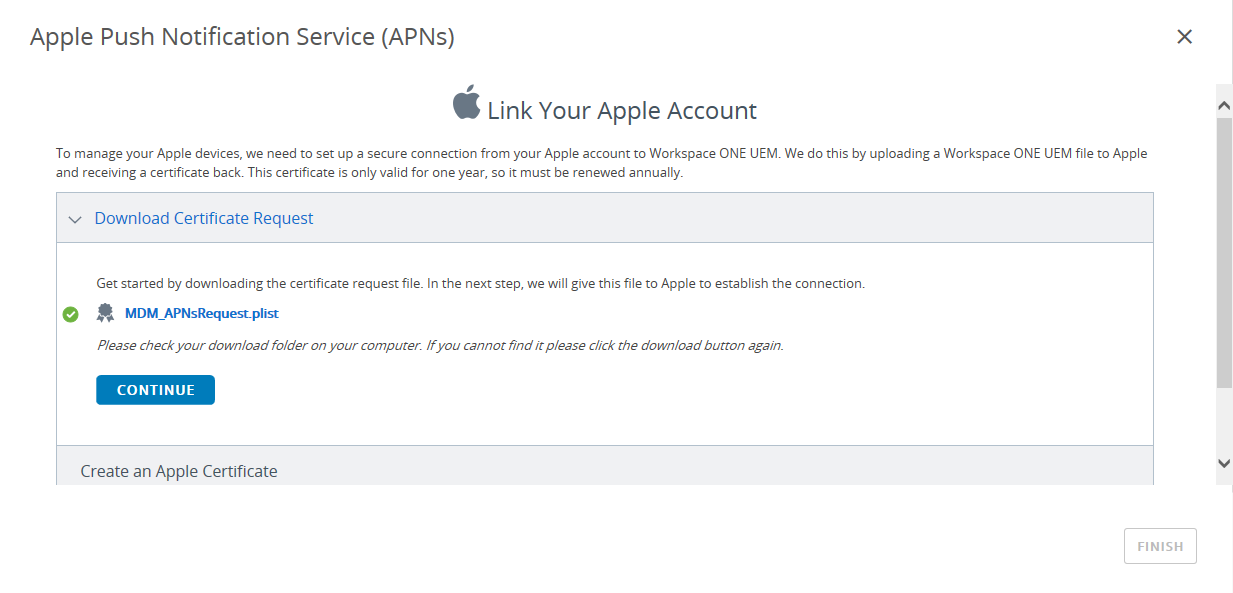
Task: Select the Download Certificate Request section title
Action: [204, 218]
